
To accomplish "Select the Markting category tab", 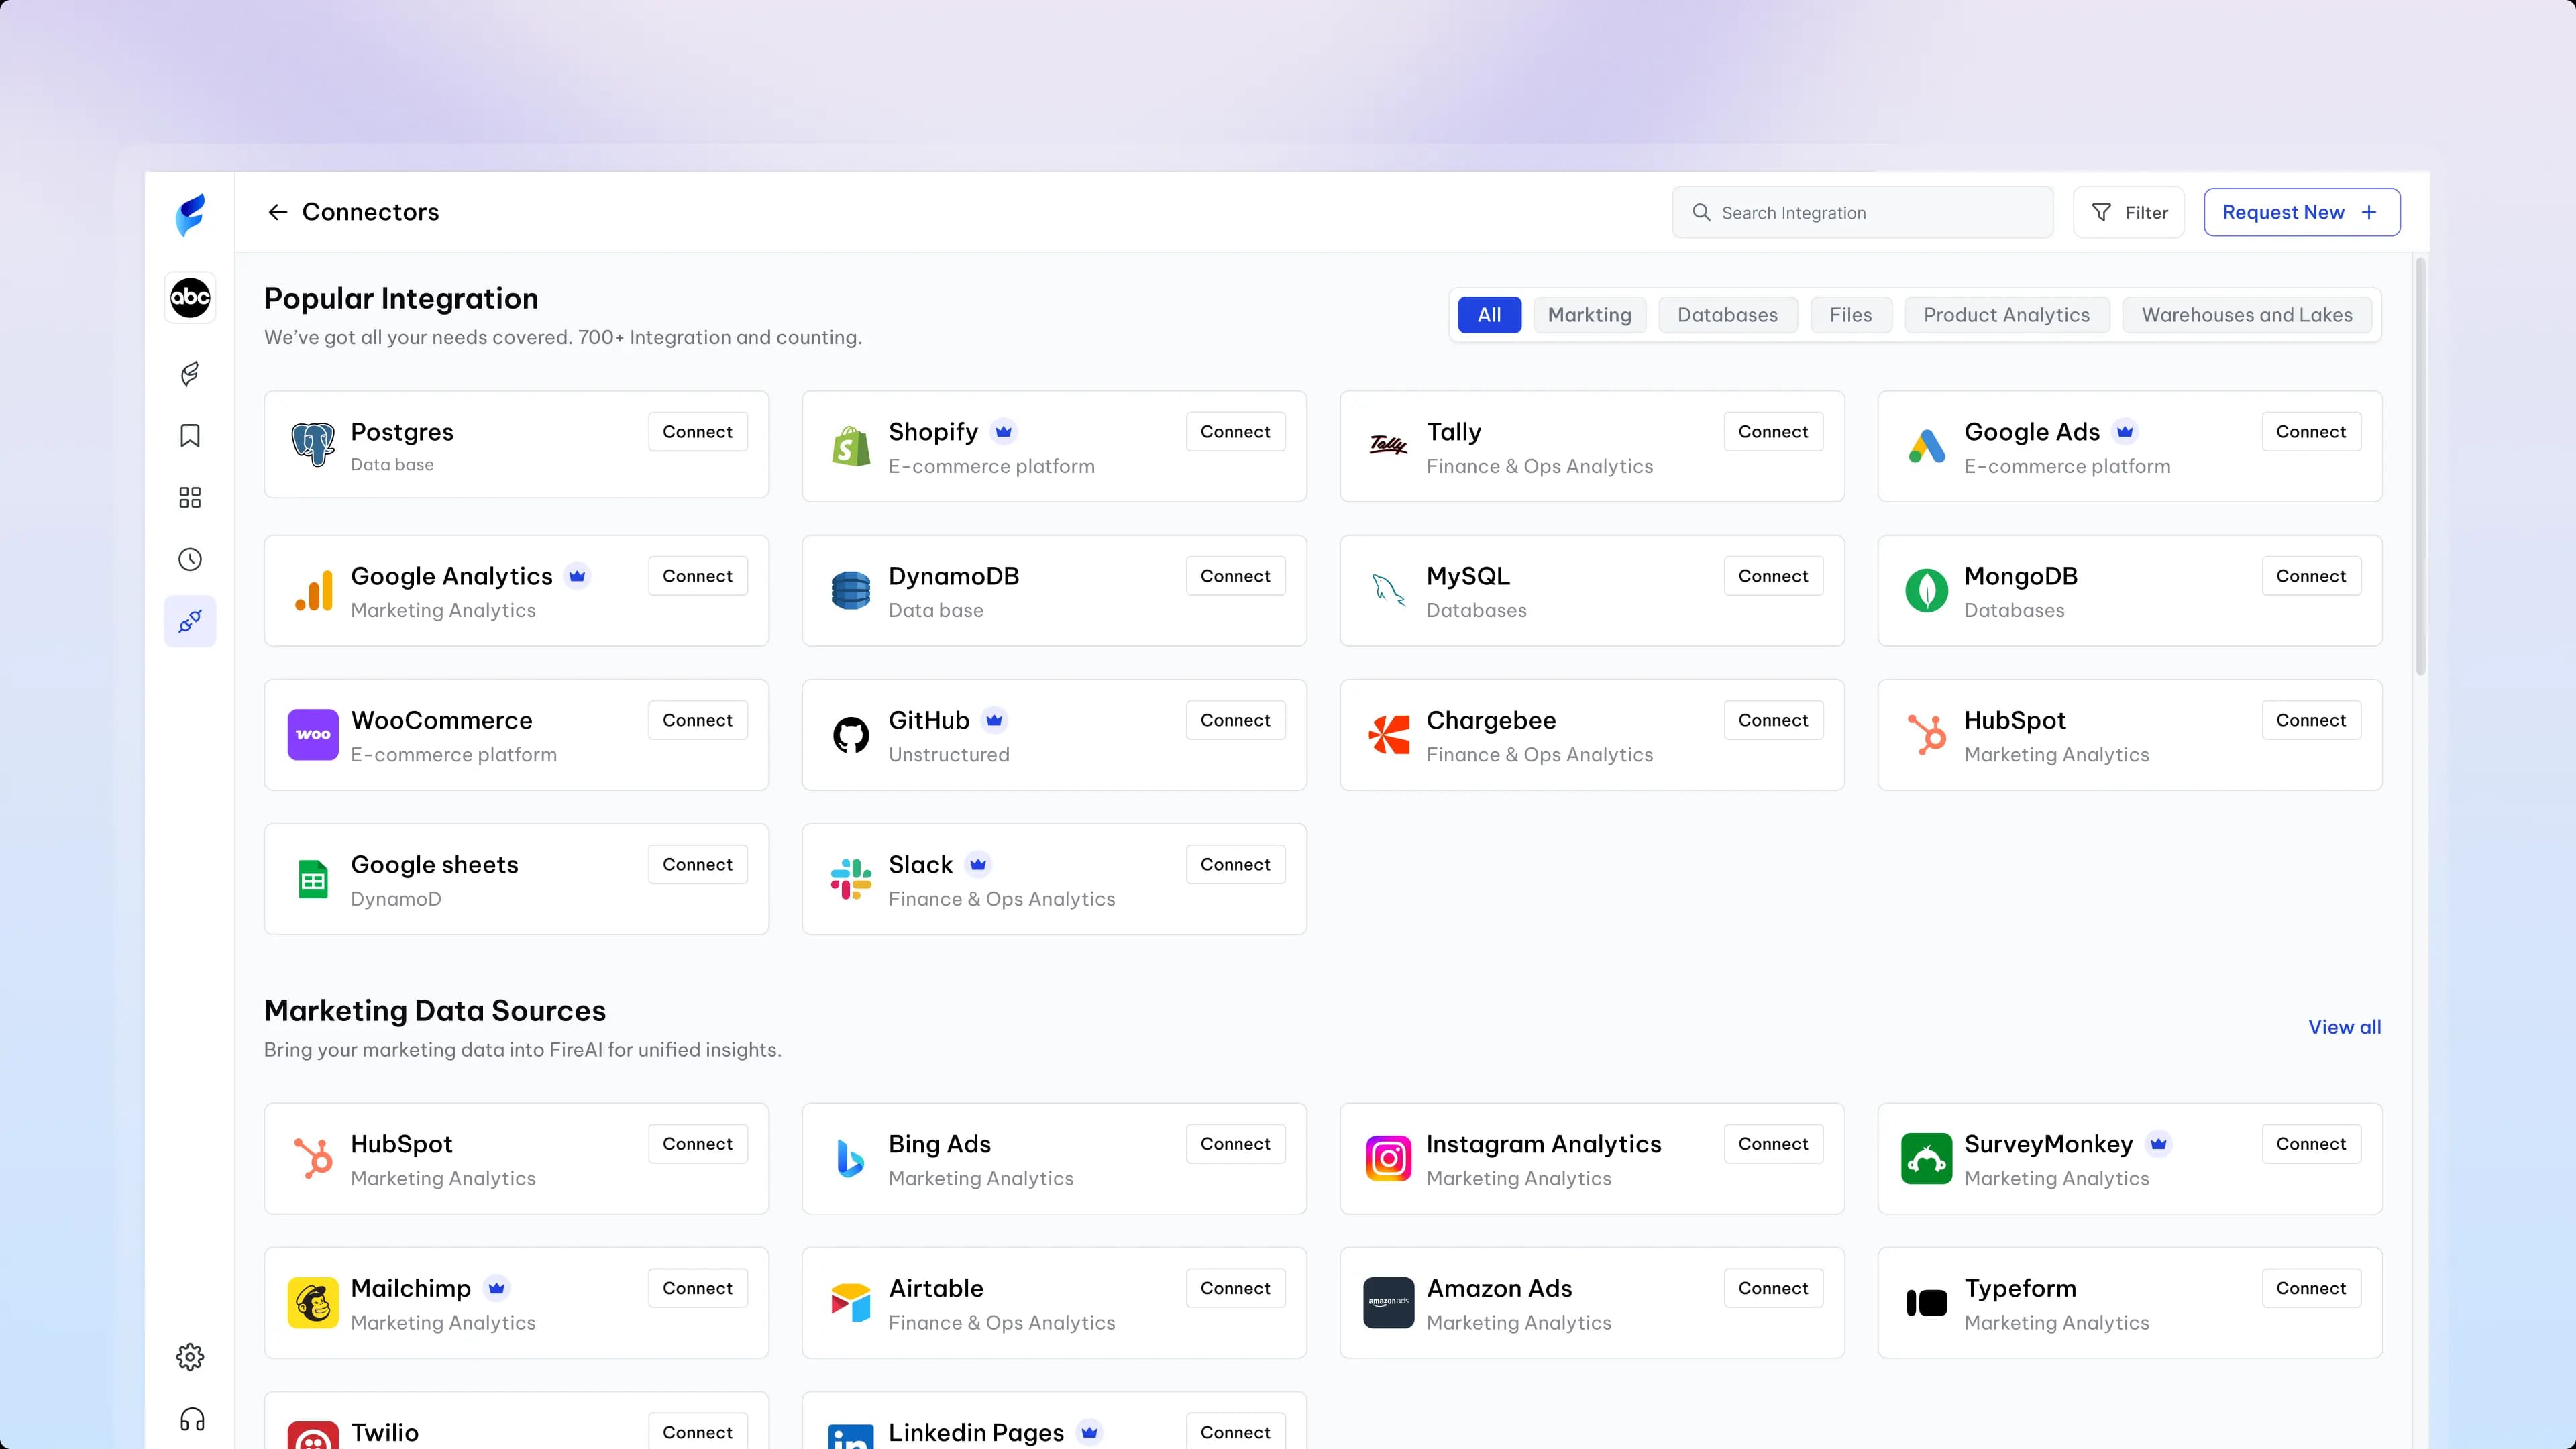I will [1589, 315].
